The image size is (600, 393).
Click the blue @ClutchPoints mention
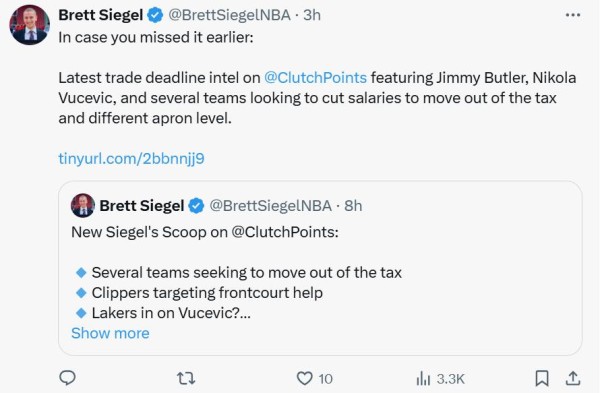(x=315, y=78)
